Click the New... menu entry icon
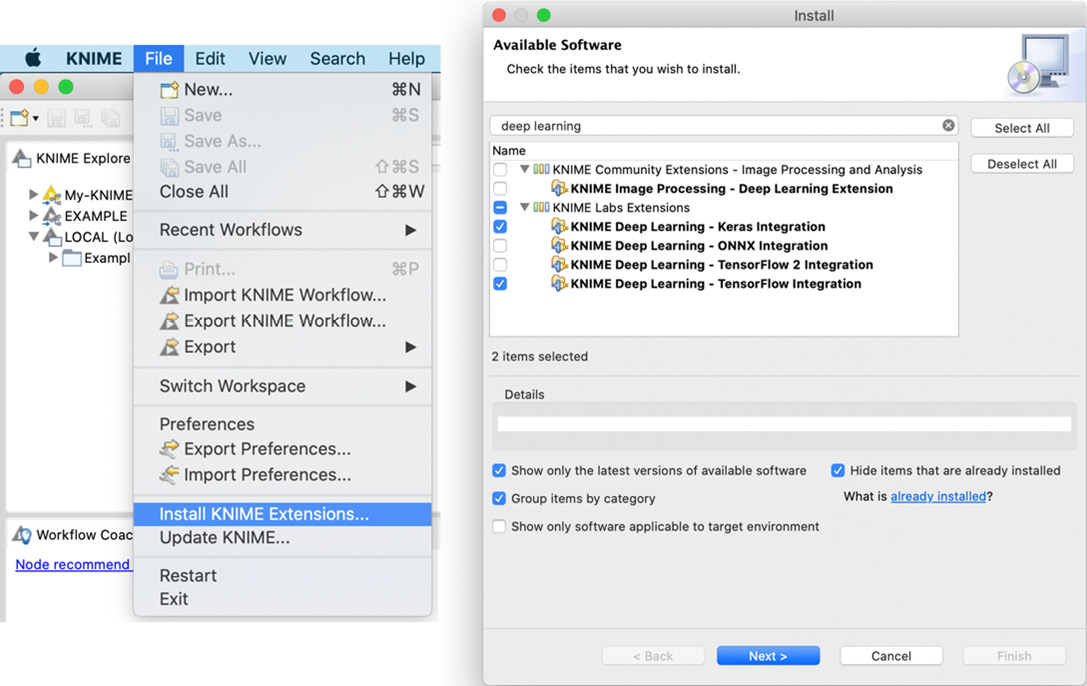This screenshot has height=686, width=1087. [169, 90]
